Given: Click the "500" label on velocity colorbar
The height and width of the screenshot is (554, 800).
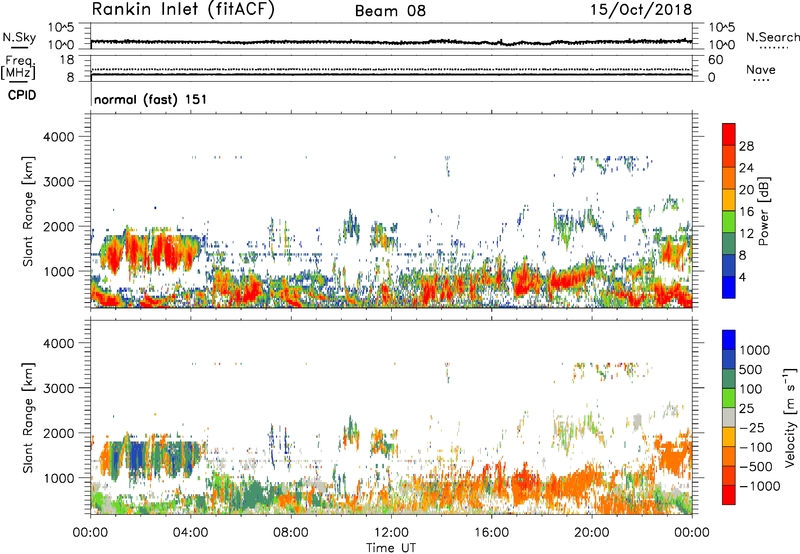Looking at the screenshot, I should point(751,370).
